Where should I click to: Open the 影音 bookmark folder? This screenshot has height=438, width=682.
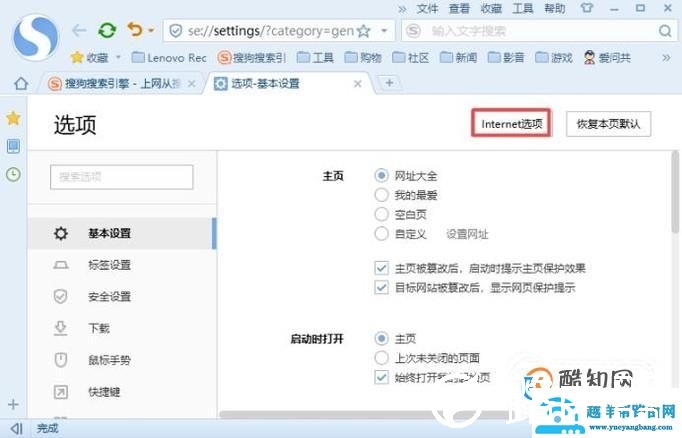[x=506, y=57]
